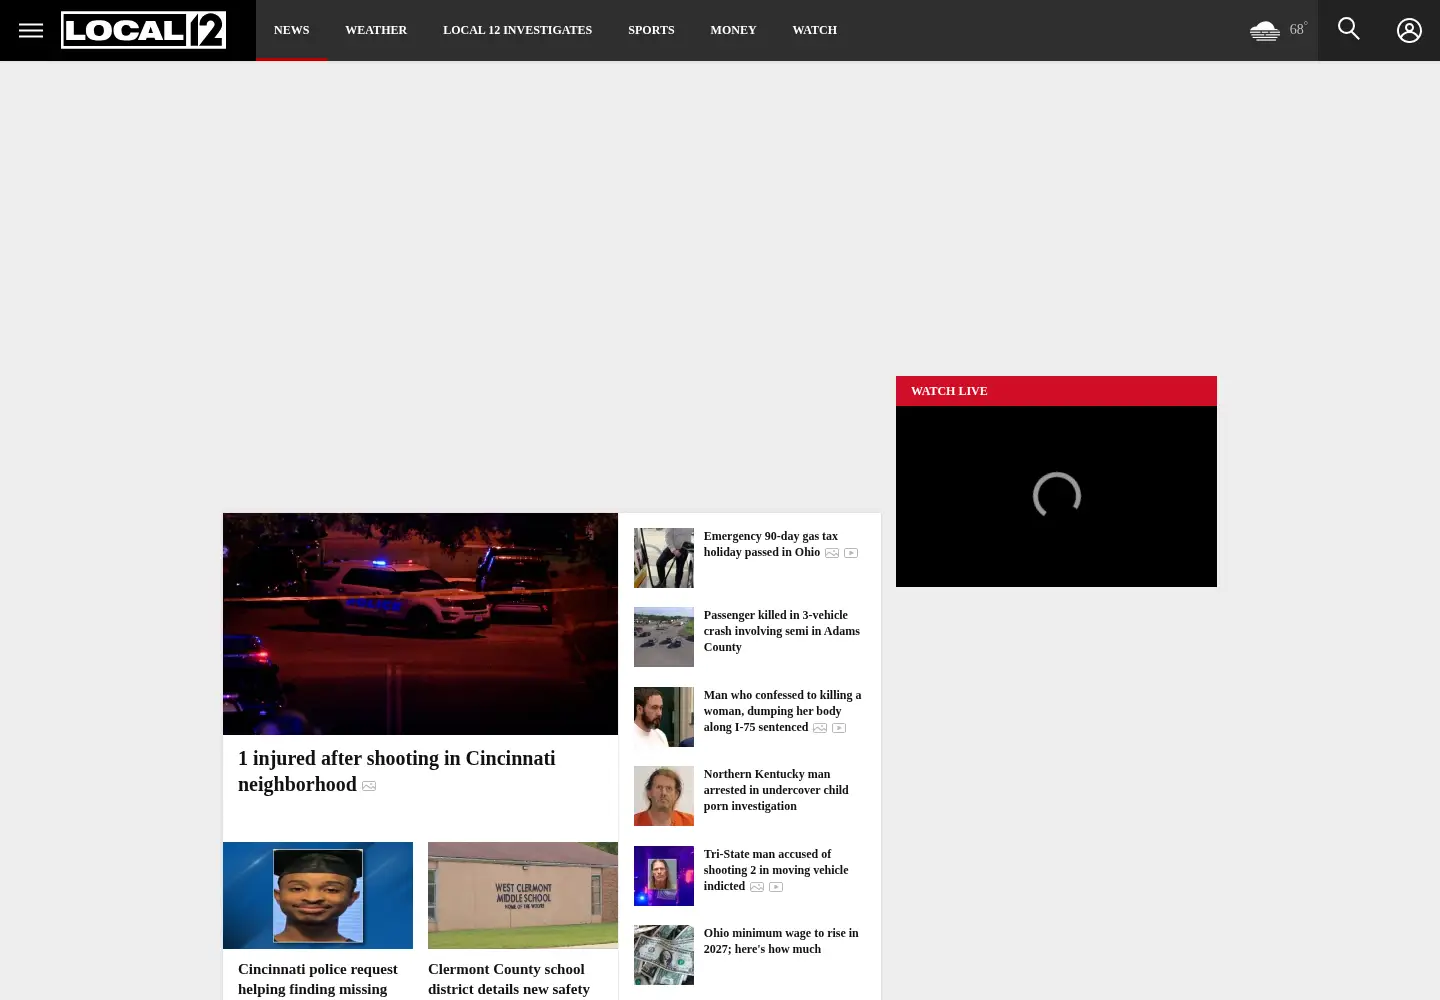Open gas pump thumbnail image
The image size is (1440, 1000).
click(x=663, y=558)
